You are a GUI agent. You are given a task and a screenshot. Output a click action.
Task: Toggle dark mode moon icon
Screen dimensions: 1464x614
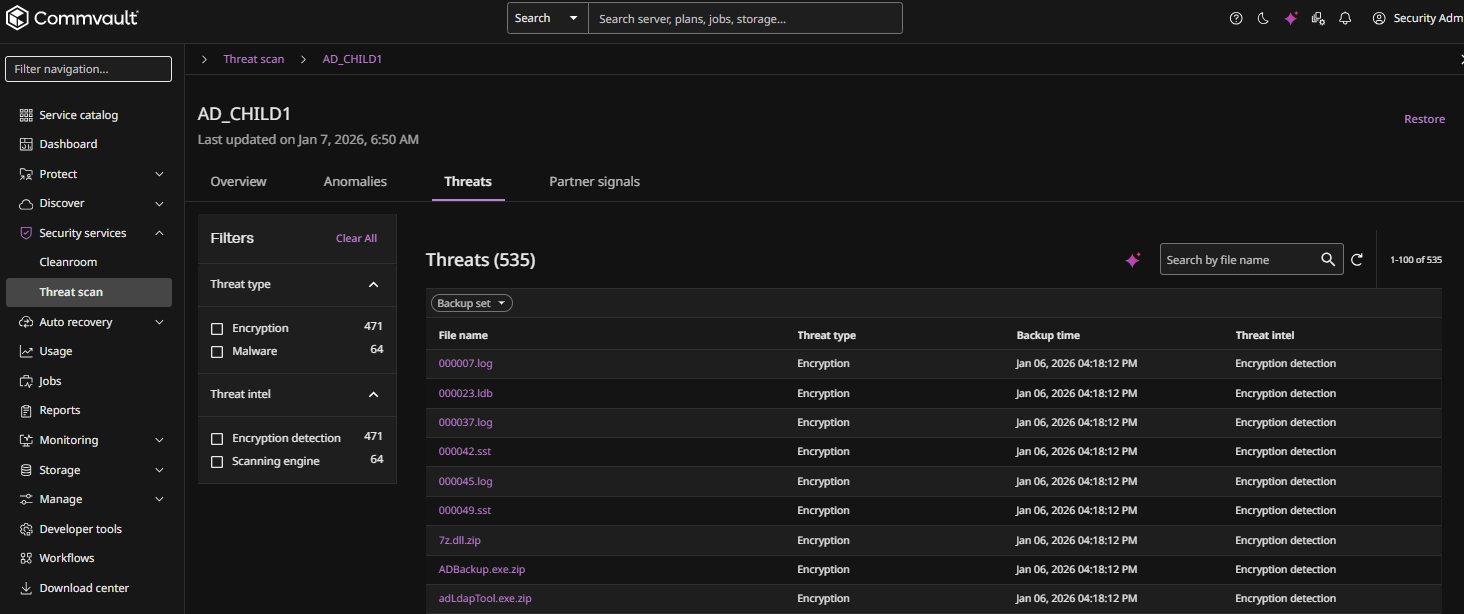[x=1263, y=18]
